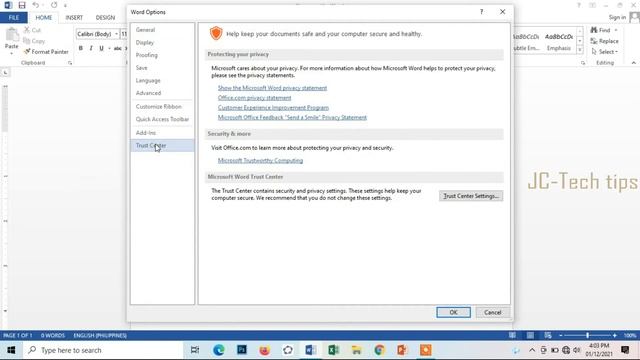
Task: Open Microsoft Trustworthy Computing link
Action: coord(260,160)
